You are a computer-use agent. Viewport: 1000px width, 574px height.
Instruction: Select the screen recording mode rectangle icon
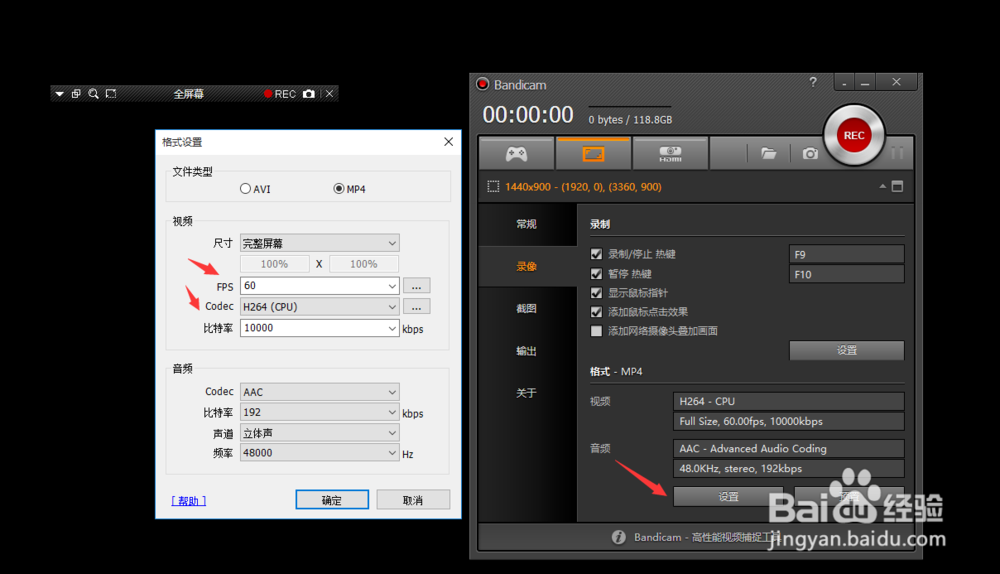[x=593, y=154]
